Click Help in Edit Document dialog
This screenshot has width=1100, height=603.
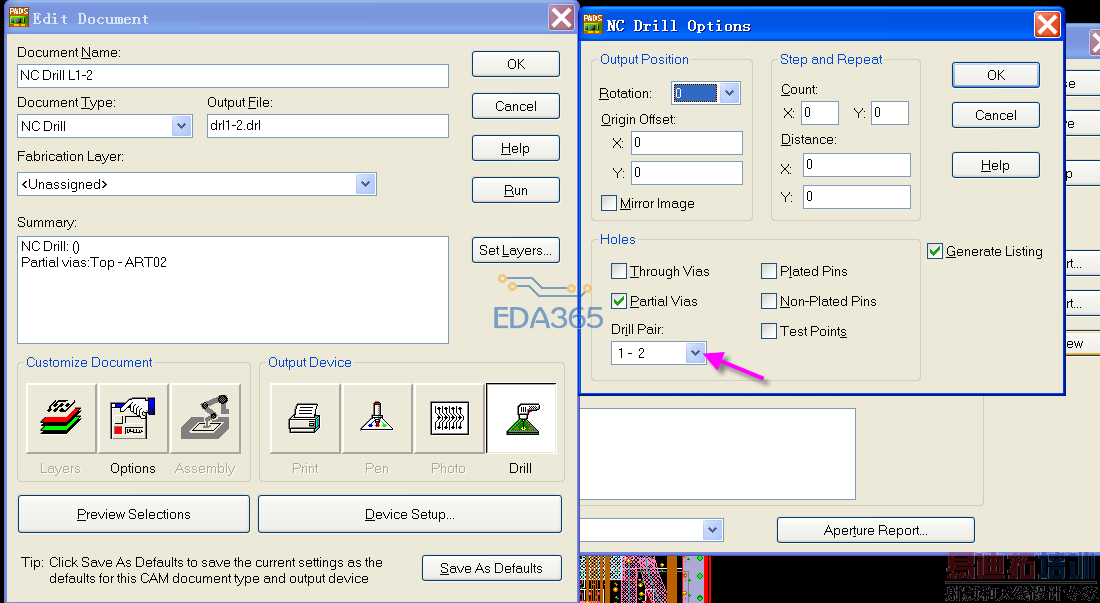tap(516, 149)
